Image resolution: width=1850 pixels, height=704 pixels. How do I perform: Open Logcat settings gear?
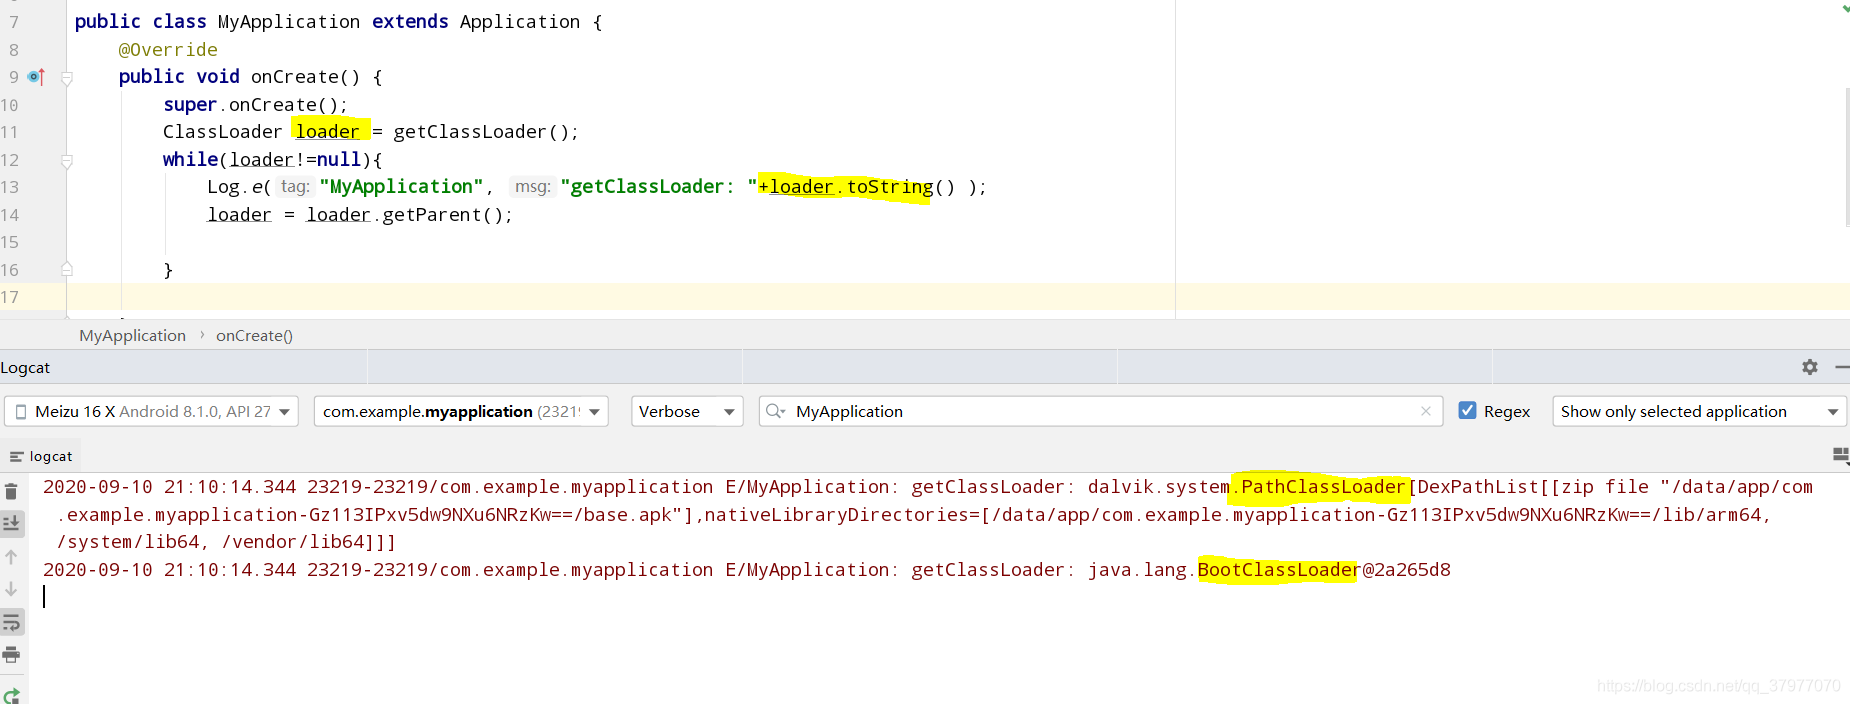(1810, 367)
